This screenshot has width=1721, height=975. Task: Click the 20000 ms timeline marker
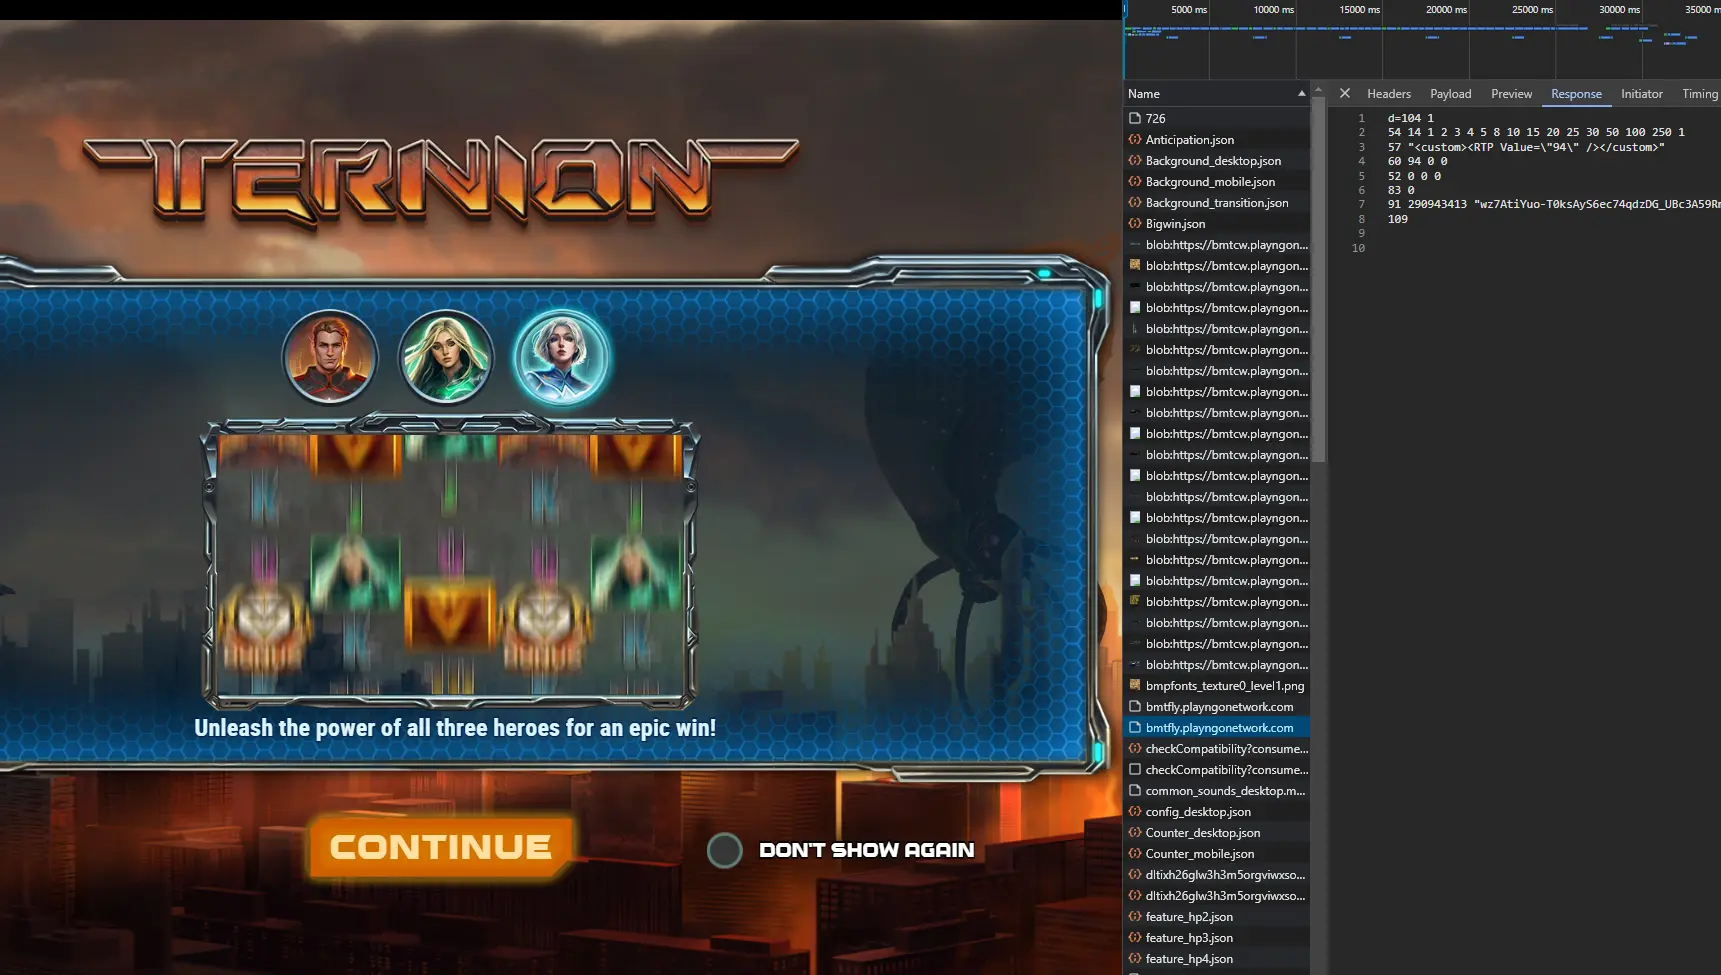coord(1446,9)
